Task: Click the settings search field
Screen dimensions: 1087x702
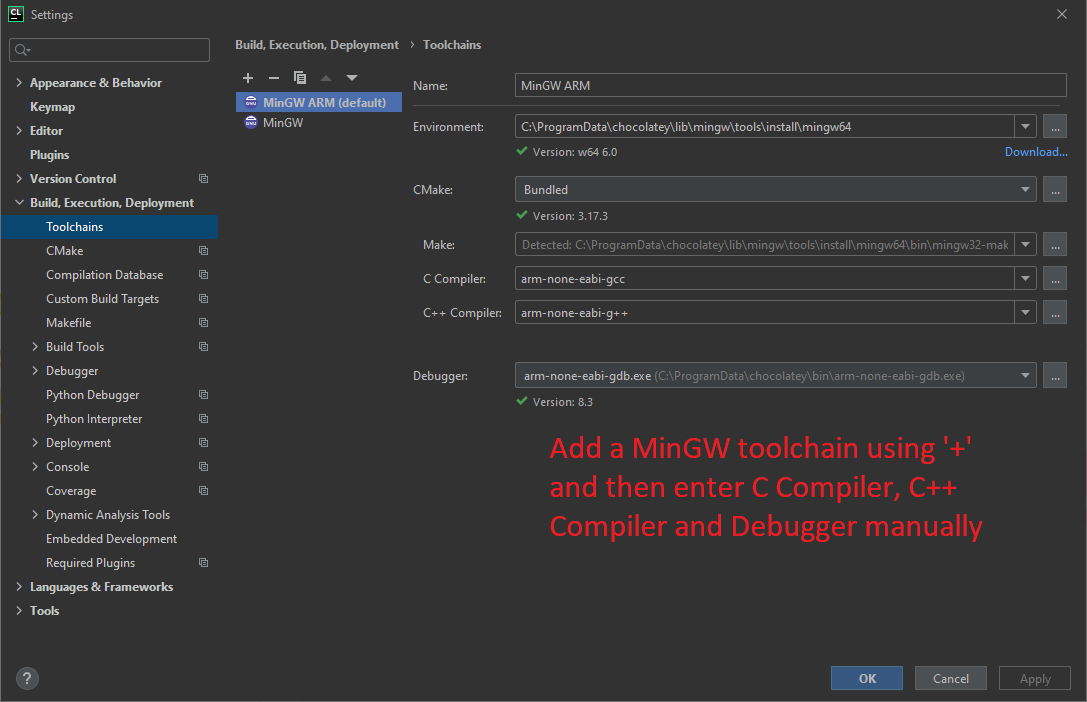Action: (x=110, y=50)
